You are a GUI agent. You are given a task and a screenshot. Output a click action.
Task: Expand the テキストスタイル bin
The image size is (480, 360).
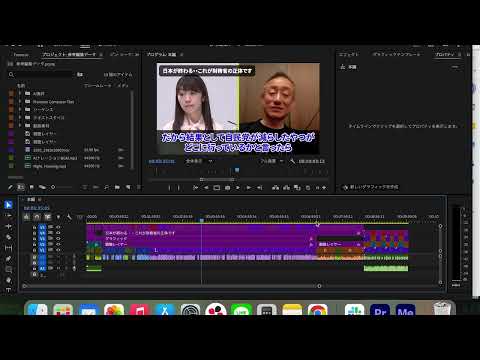coord(20,117)
